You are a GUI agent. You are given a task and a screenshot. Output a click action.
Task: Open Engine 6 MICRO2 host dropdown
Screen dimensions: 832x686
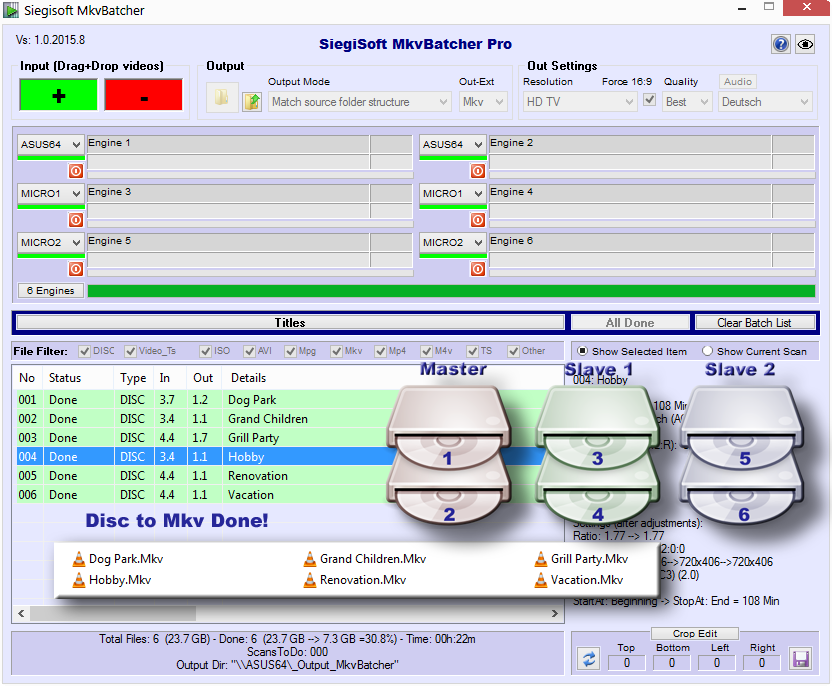pos(453,242)
